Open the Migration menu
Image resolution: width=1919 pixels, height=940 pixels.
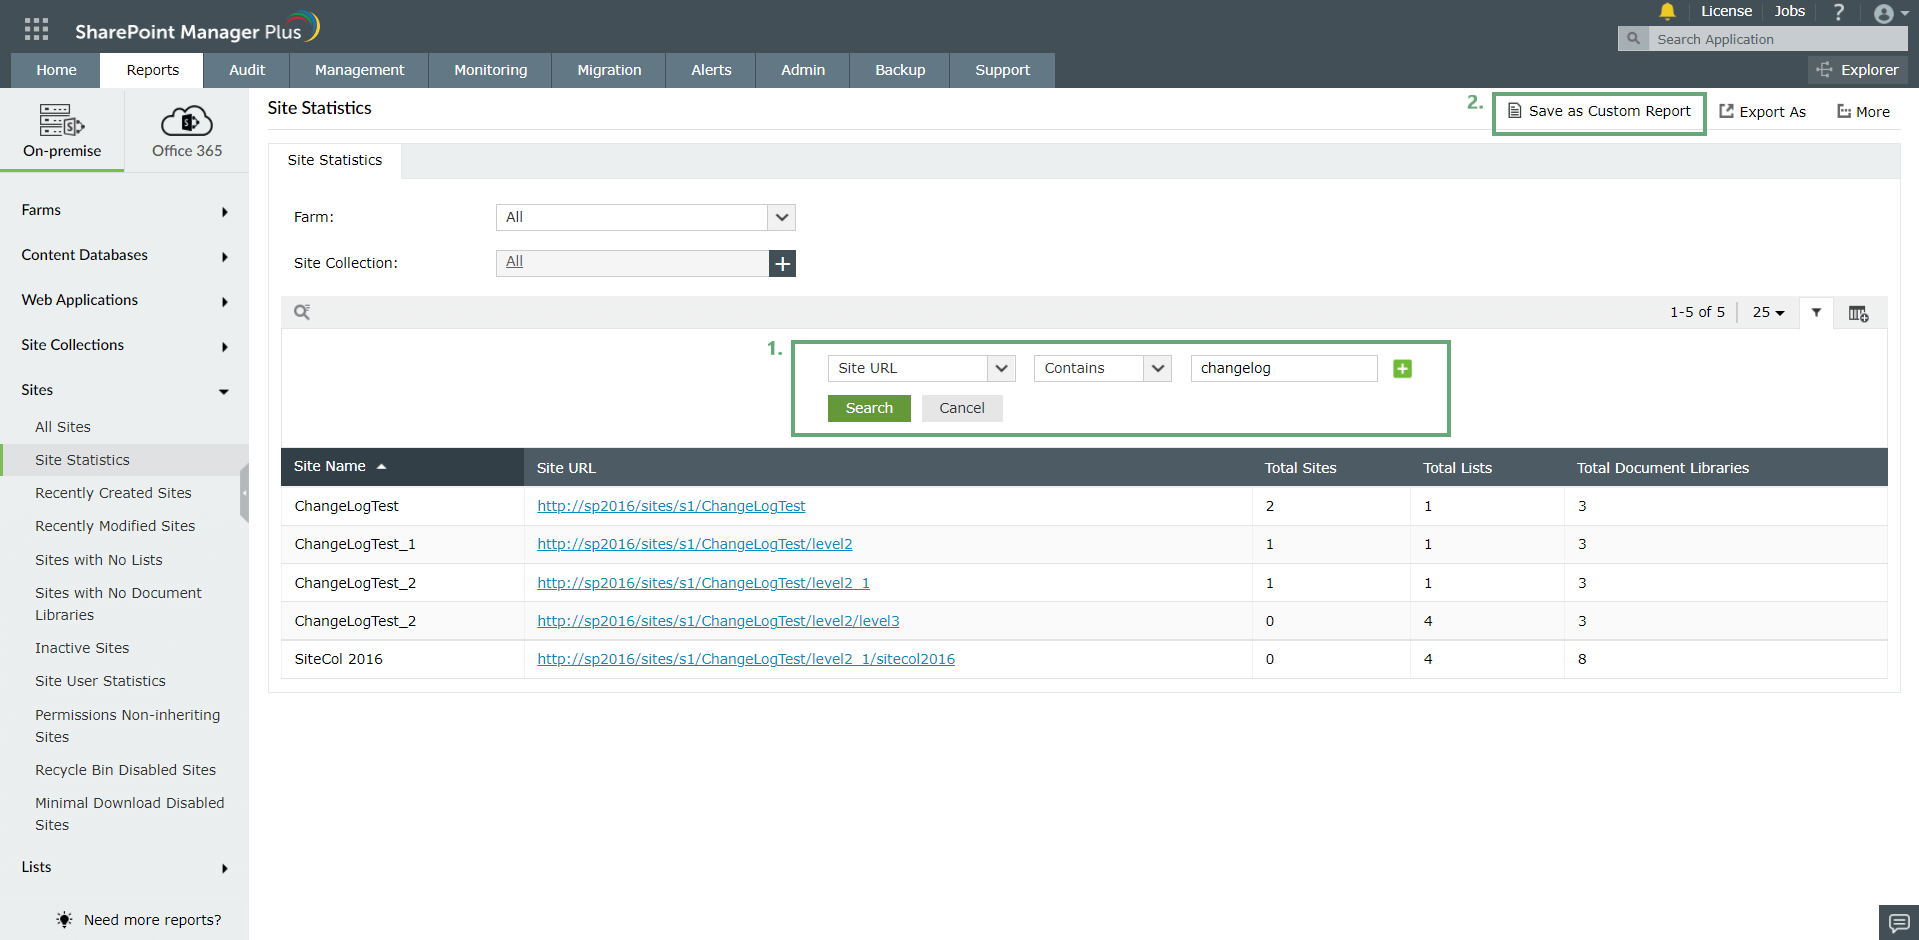click(608, 70)
